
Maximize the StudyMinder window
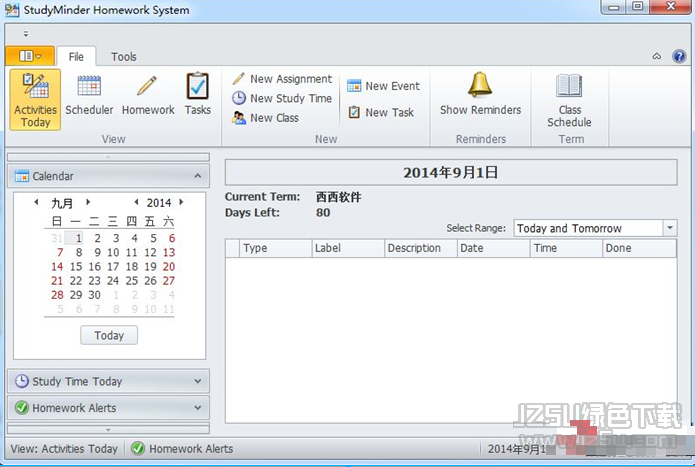point(637,7)
